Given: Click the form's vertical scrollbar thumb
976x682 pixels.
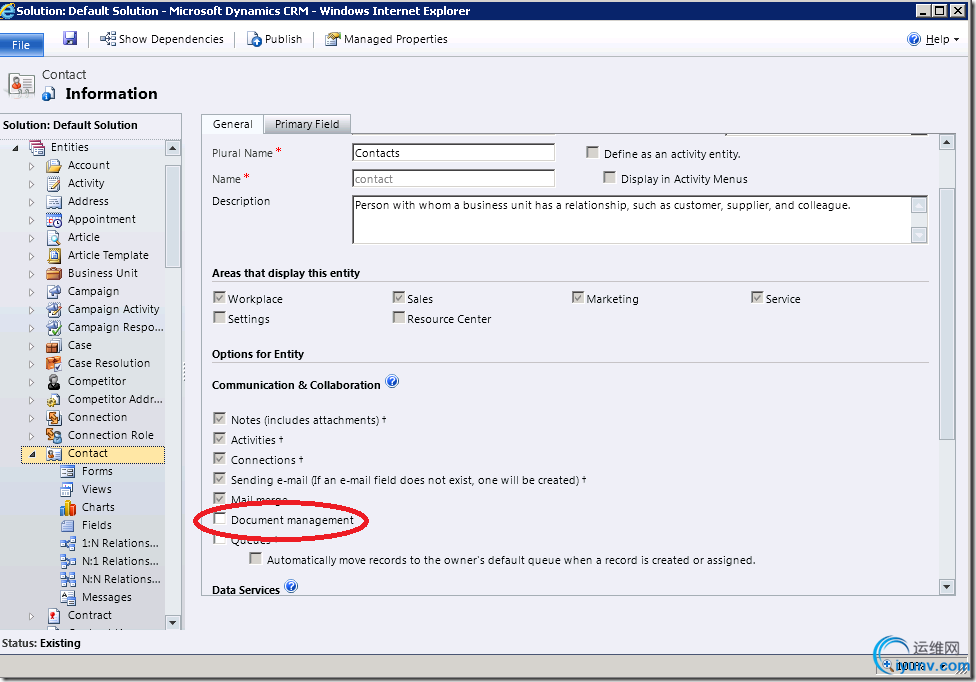Looking at the screenshot, I should pos(947,314).
